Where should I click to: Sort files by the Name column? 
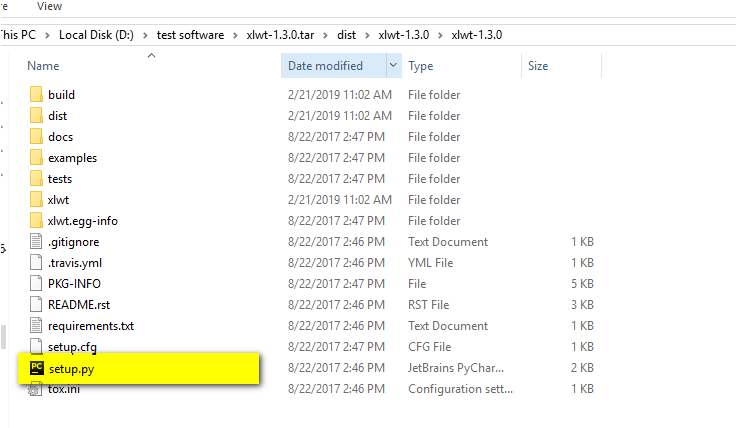point(43,66)
